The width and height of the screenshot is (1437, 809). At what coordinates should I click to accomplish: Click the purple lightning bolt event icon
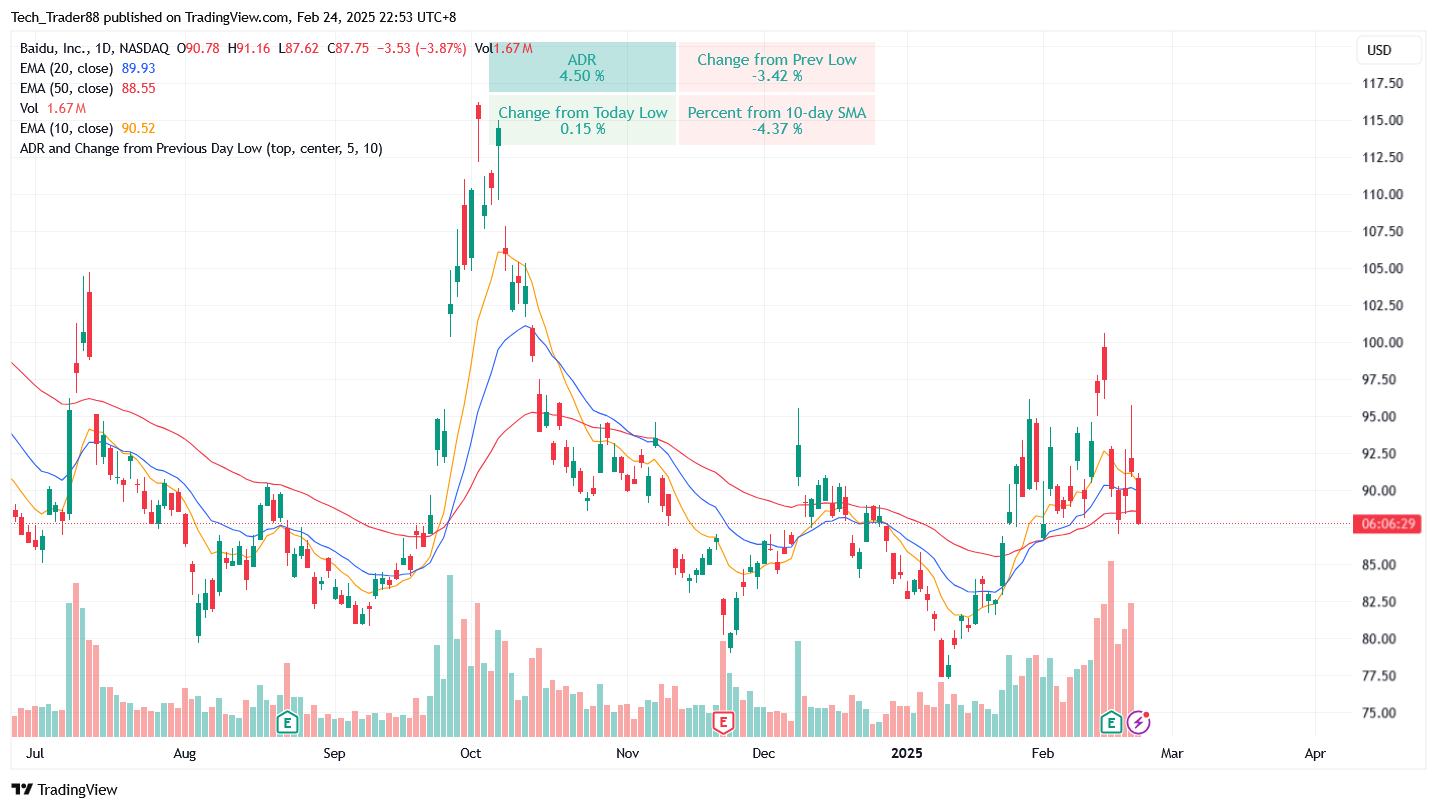click(1138, 721)
